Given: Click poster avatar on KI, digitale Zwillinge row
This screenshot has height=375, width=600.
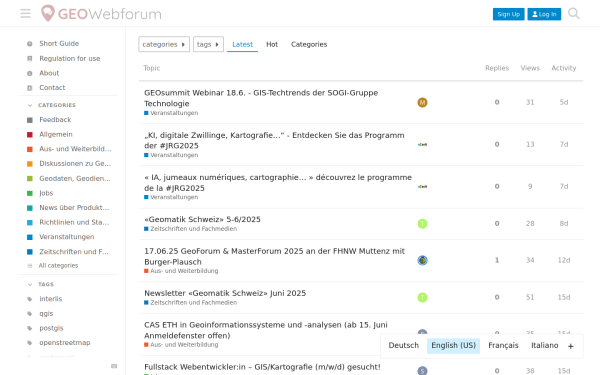Looking at the screenshot, I should [x=422, y=145].
